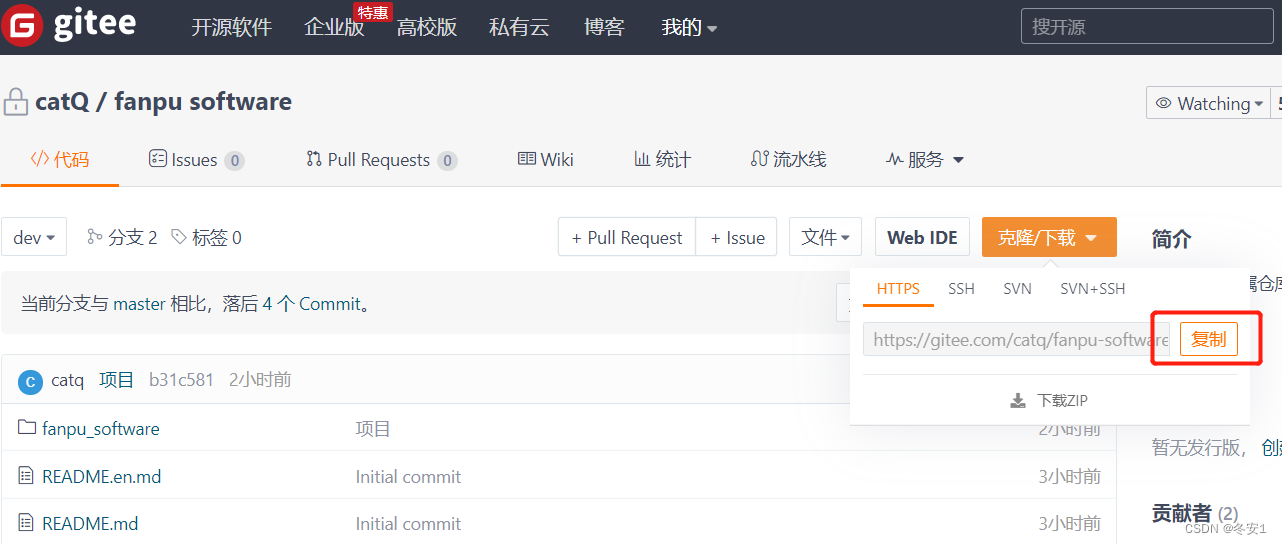Click the README.en.md file icon

(27, 476)
